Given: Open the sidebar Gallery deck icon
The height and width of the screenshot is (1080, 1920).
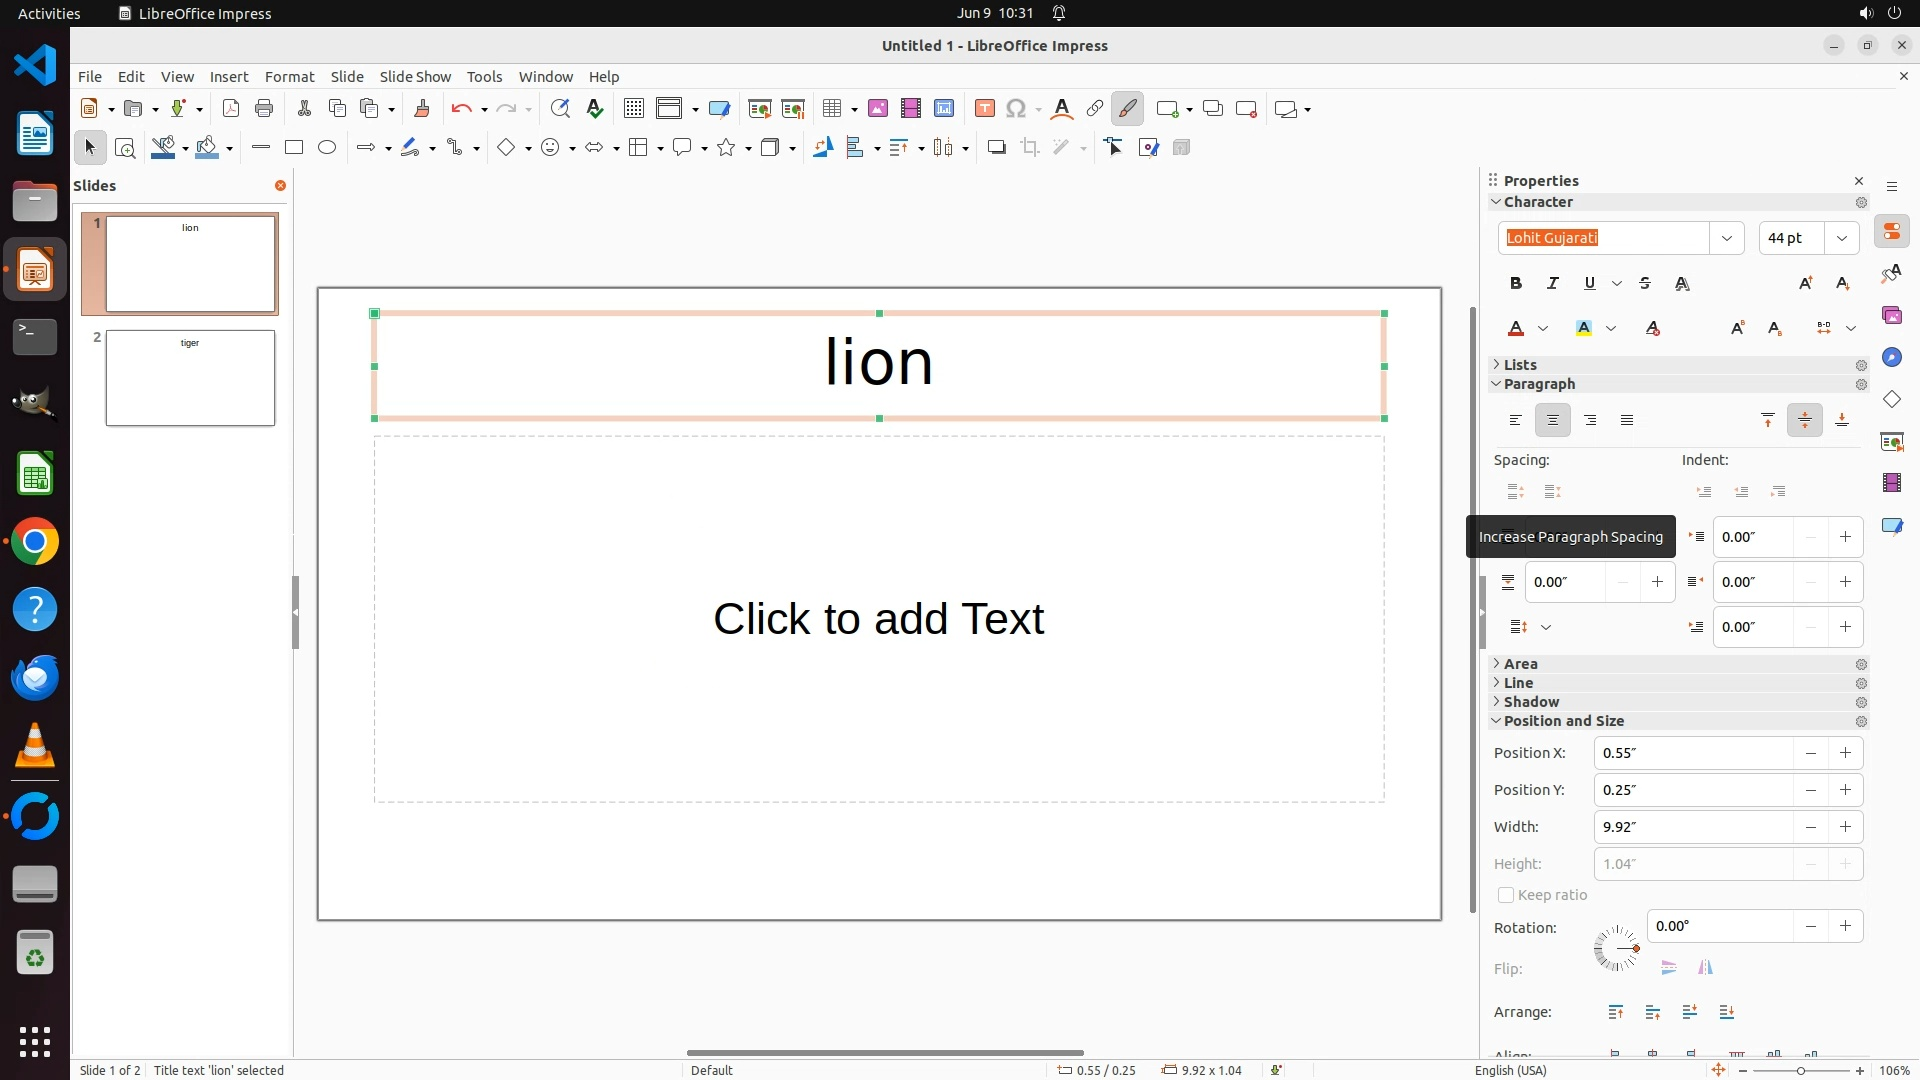Looking at the screenshot, I should (1891, 316).
